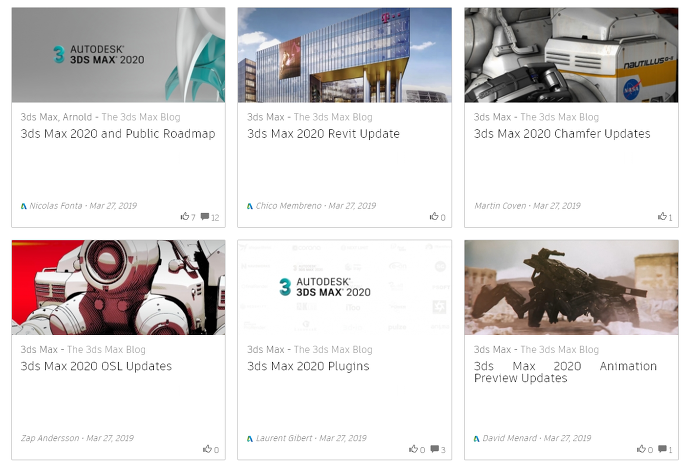683x465 pixels.
Task: View author Nicolas Fonta's profile
Action: click(x=56, y=206)
